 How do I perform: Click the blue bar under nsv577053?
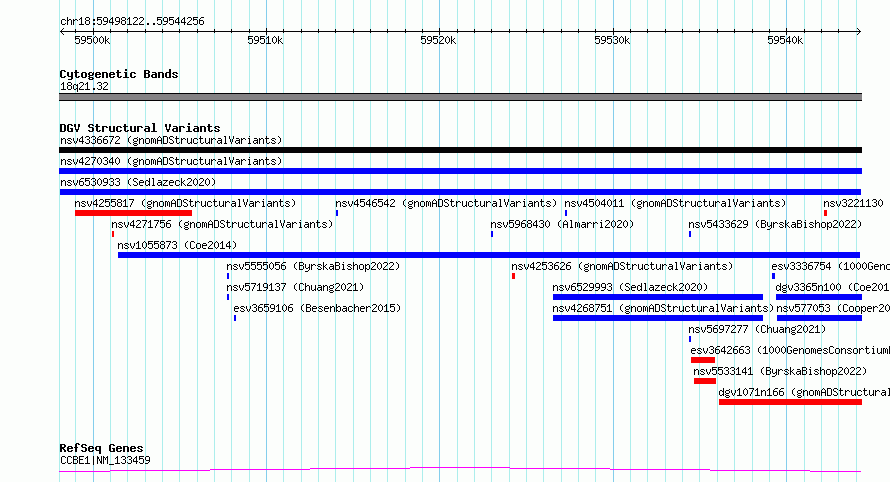pos(820,318)
